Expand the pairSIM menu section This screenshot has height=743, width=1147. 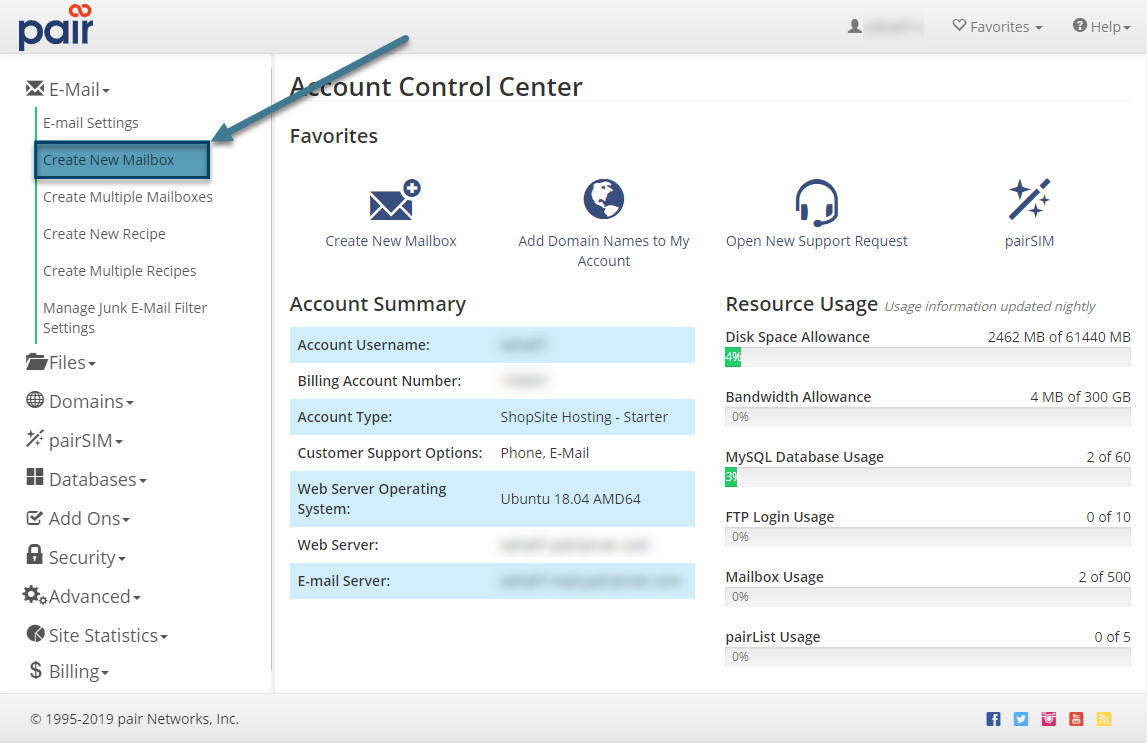coord(75,440)
